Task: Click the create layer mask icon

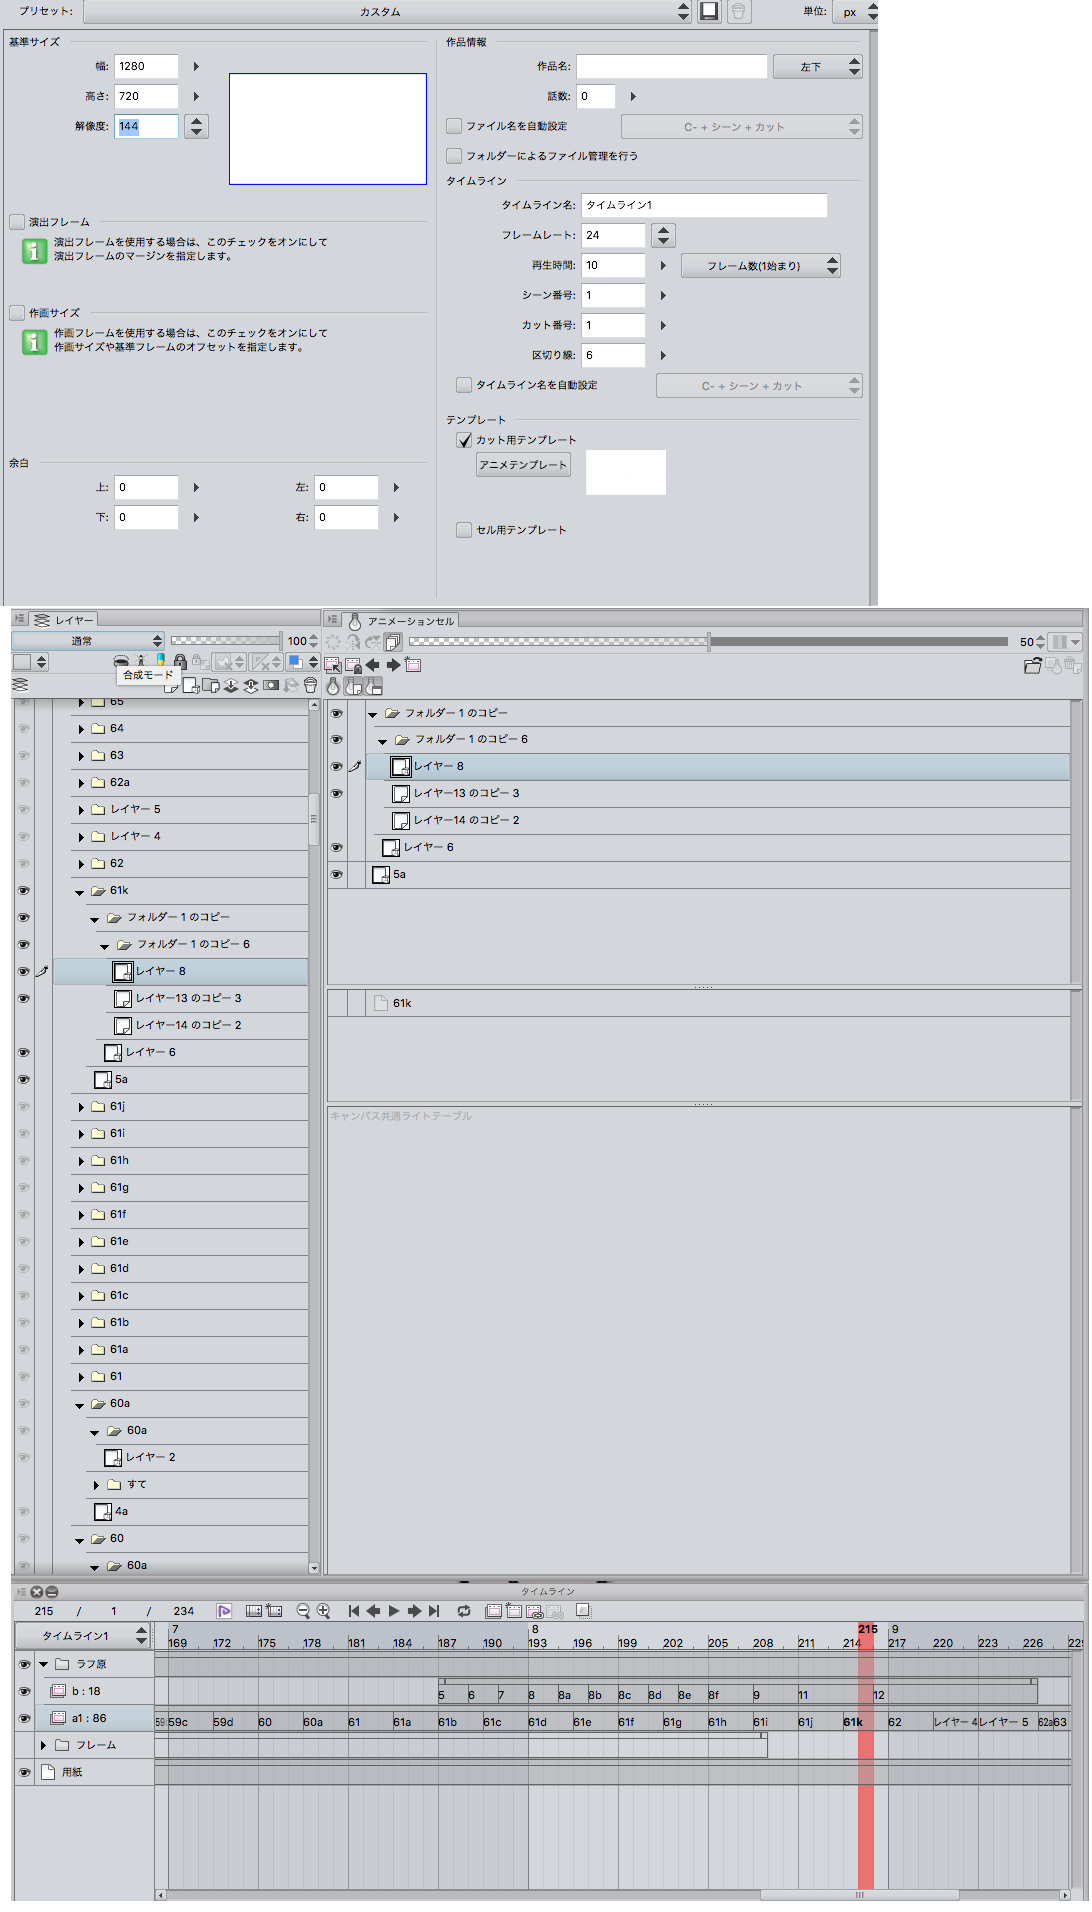Action: coord(271,686)
